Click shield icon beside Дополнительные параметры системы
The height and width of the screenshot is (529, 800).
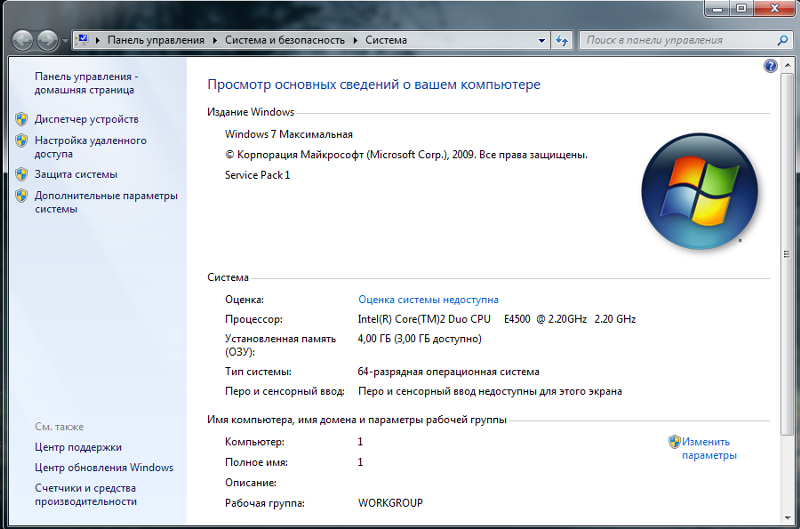21,196
